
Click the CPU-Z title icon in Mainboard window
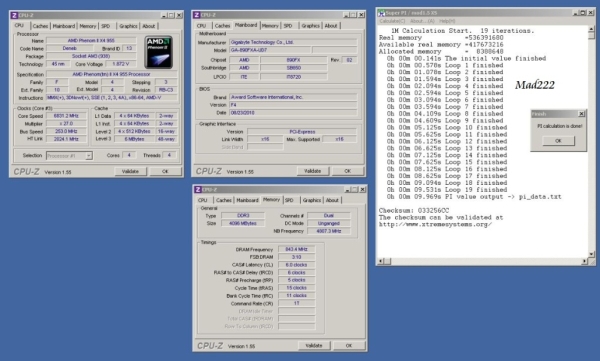tap(197, 15)
